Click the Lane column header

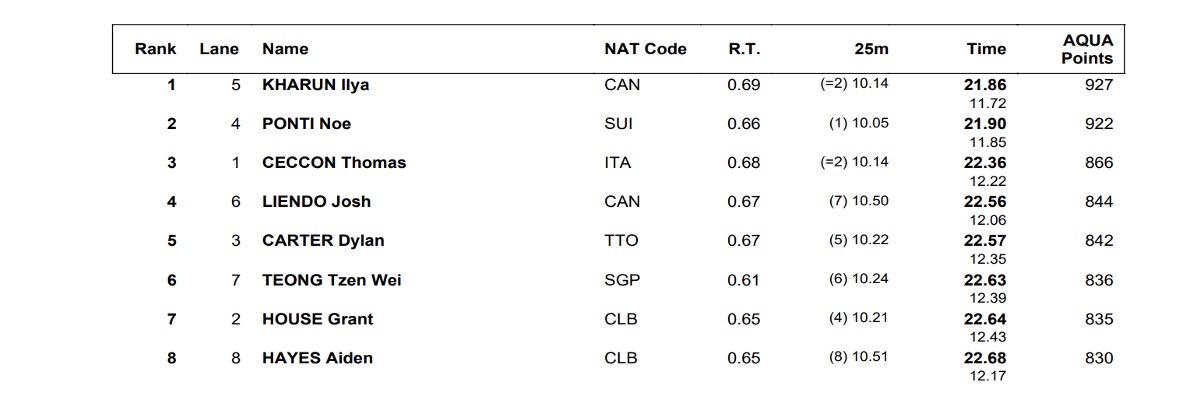(219, 48)
